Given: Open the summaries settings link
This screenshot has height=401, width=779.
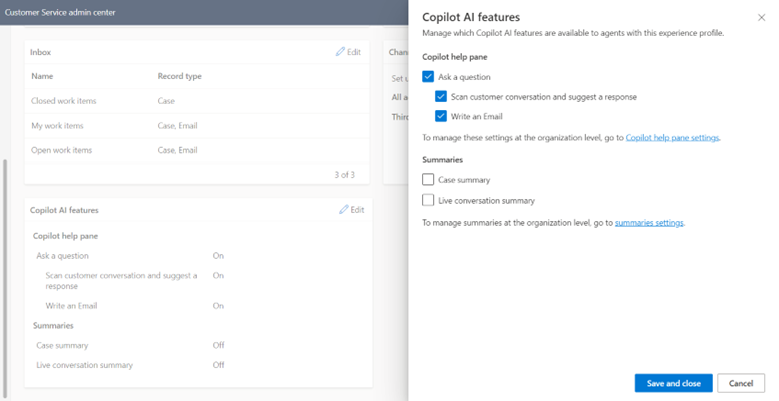Looking at the screenshot, I should coord(649,222).
